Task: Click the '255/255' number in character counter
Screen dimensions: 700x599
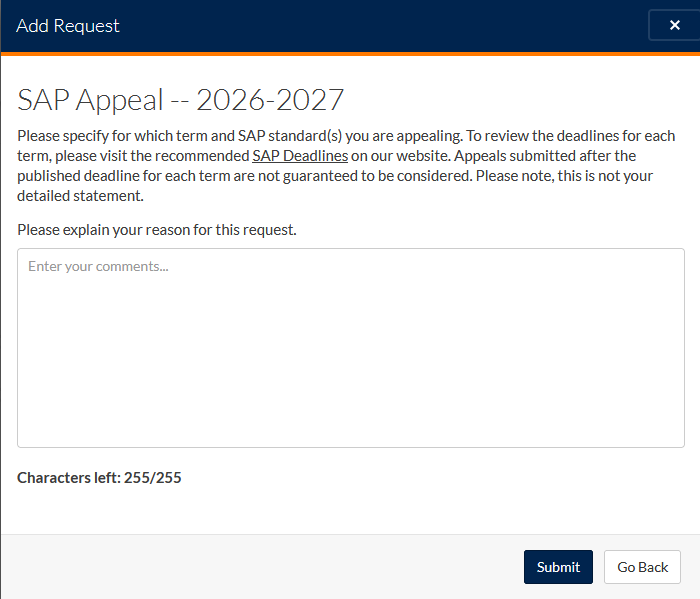Action: (153, 478)
